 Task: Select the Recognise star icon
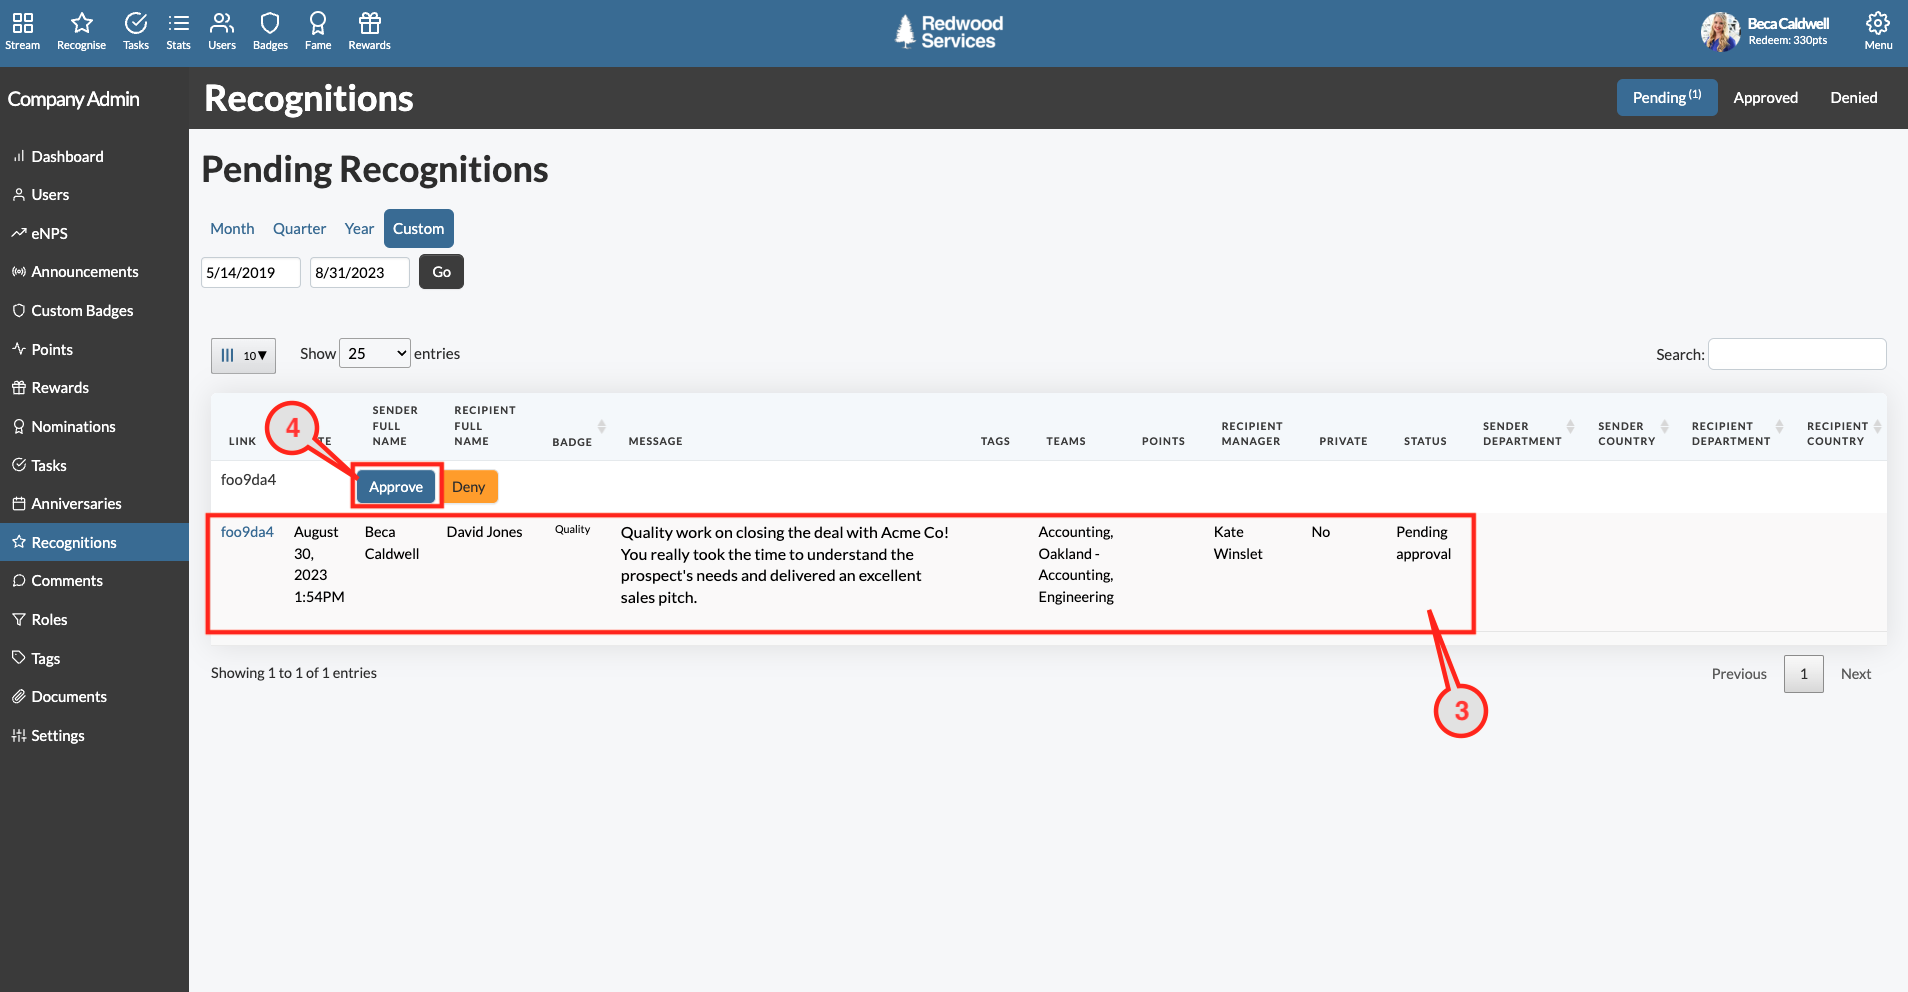click(x=80, y=30)
